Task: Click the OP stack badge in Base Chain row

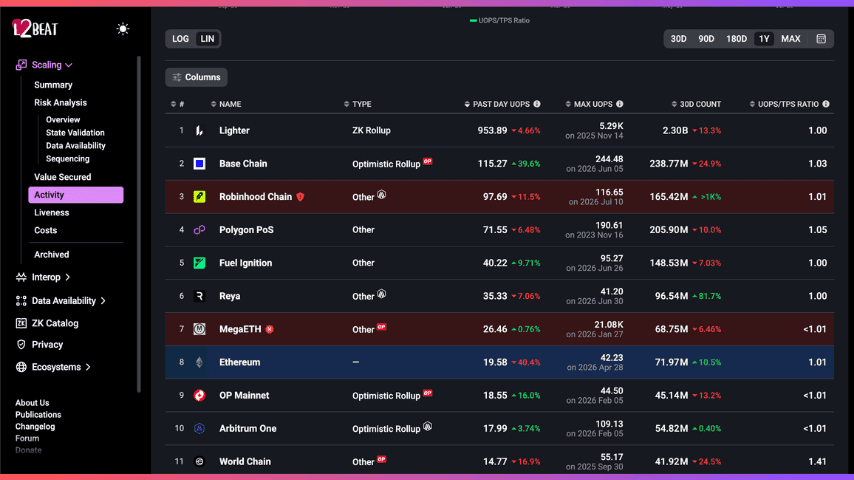Action: tap(428, 161)
